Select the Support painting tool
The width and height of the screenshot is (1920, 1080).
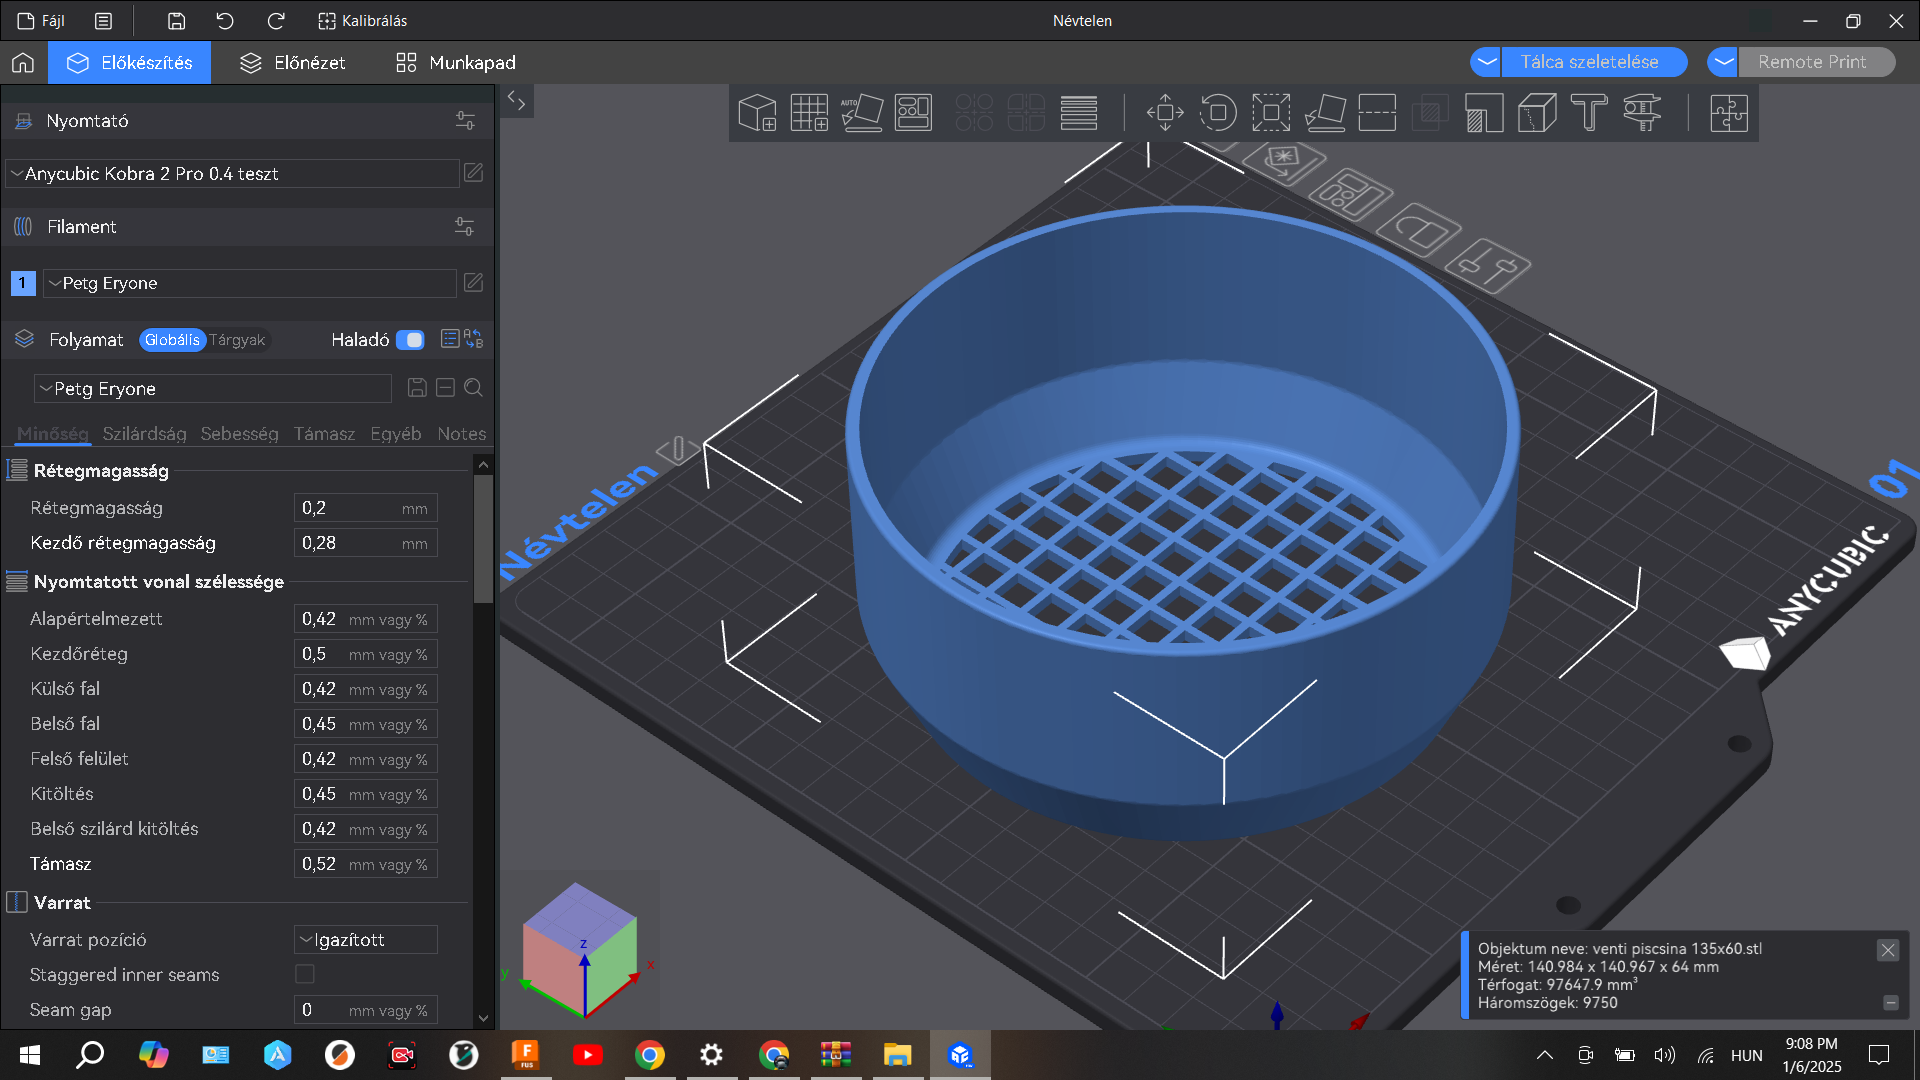point(1484,113)
